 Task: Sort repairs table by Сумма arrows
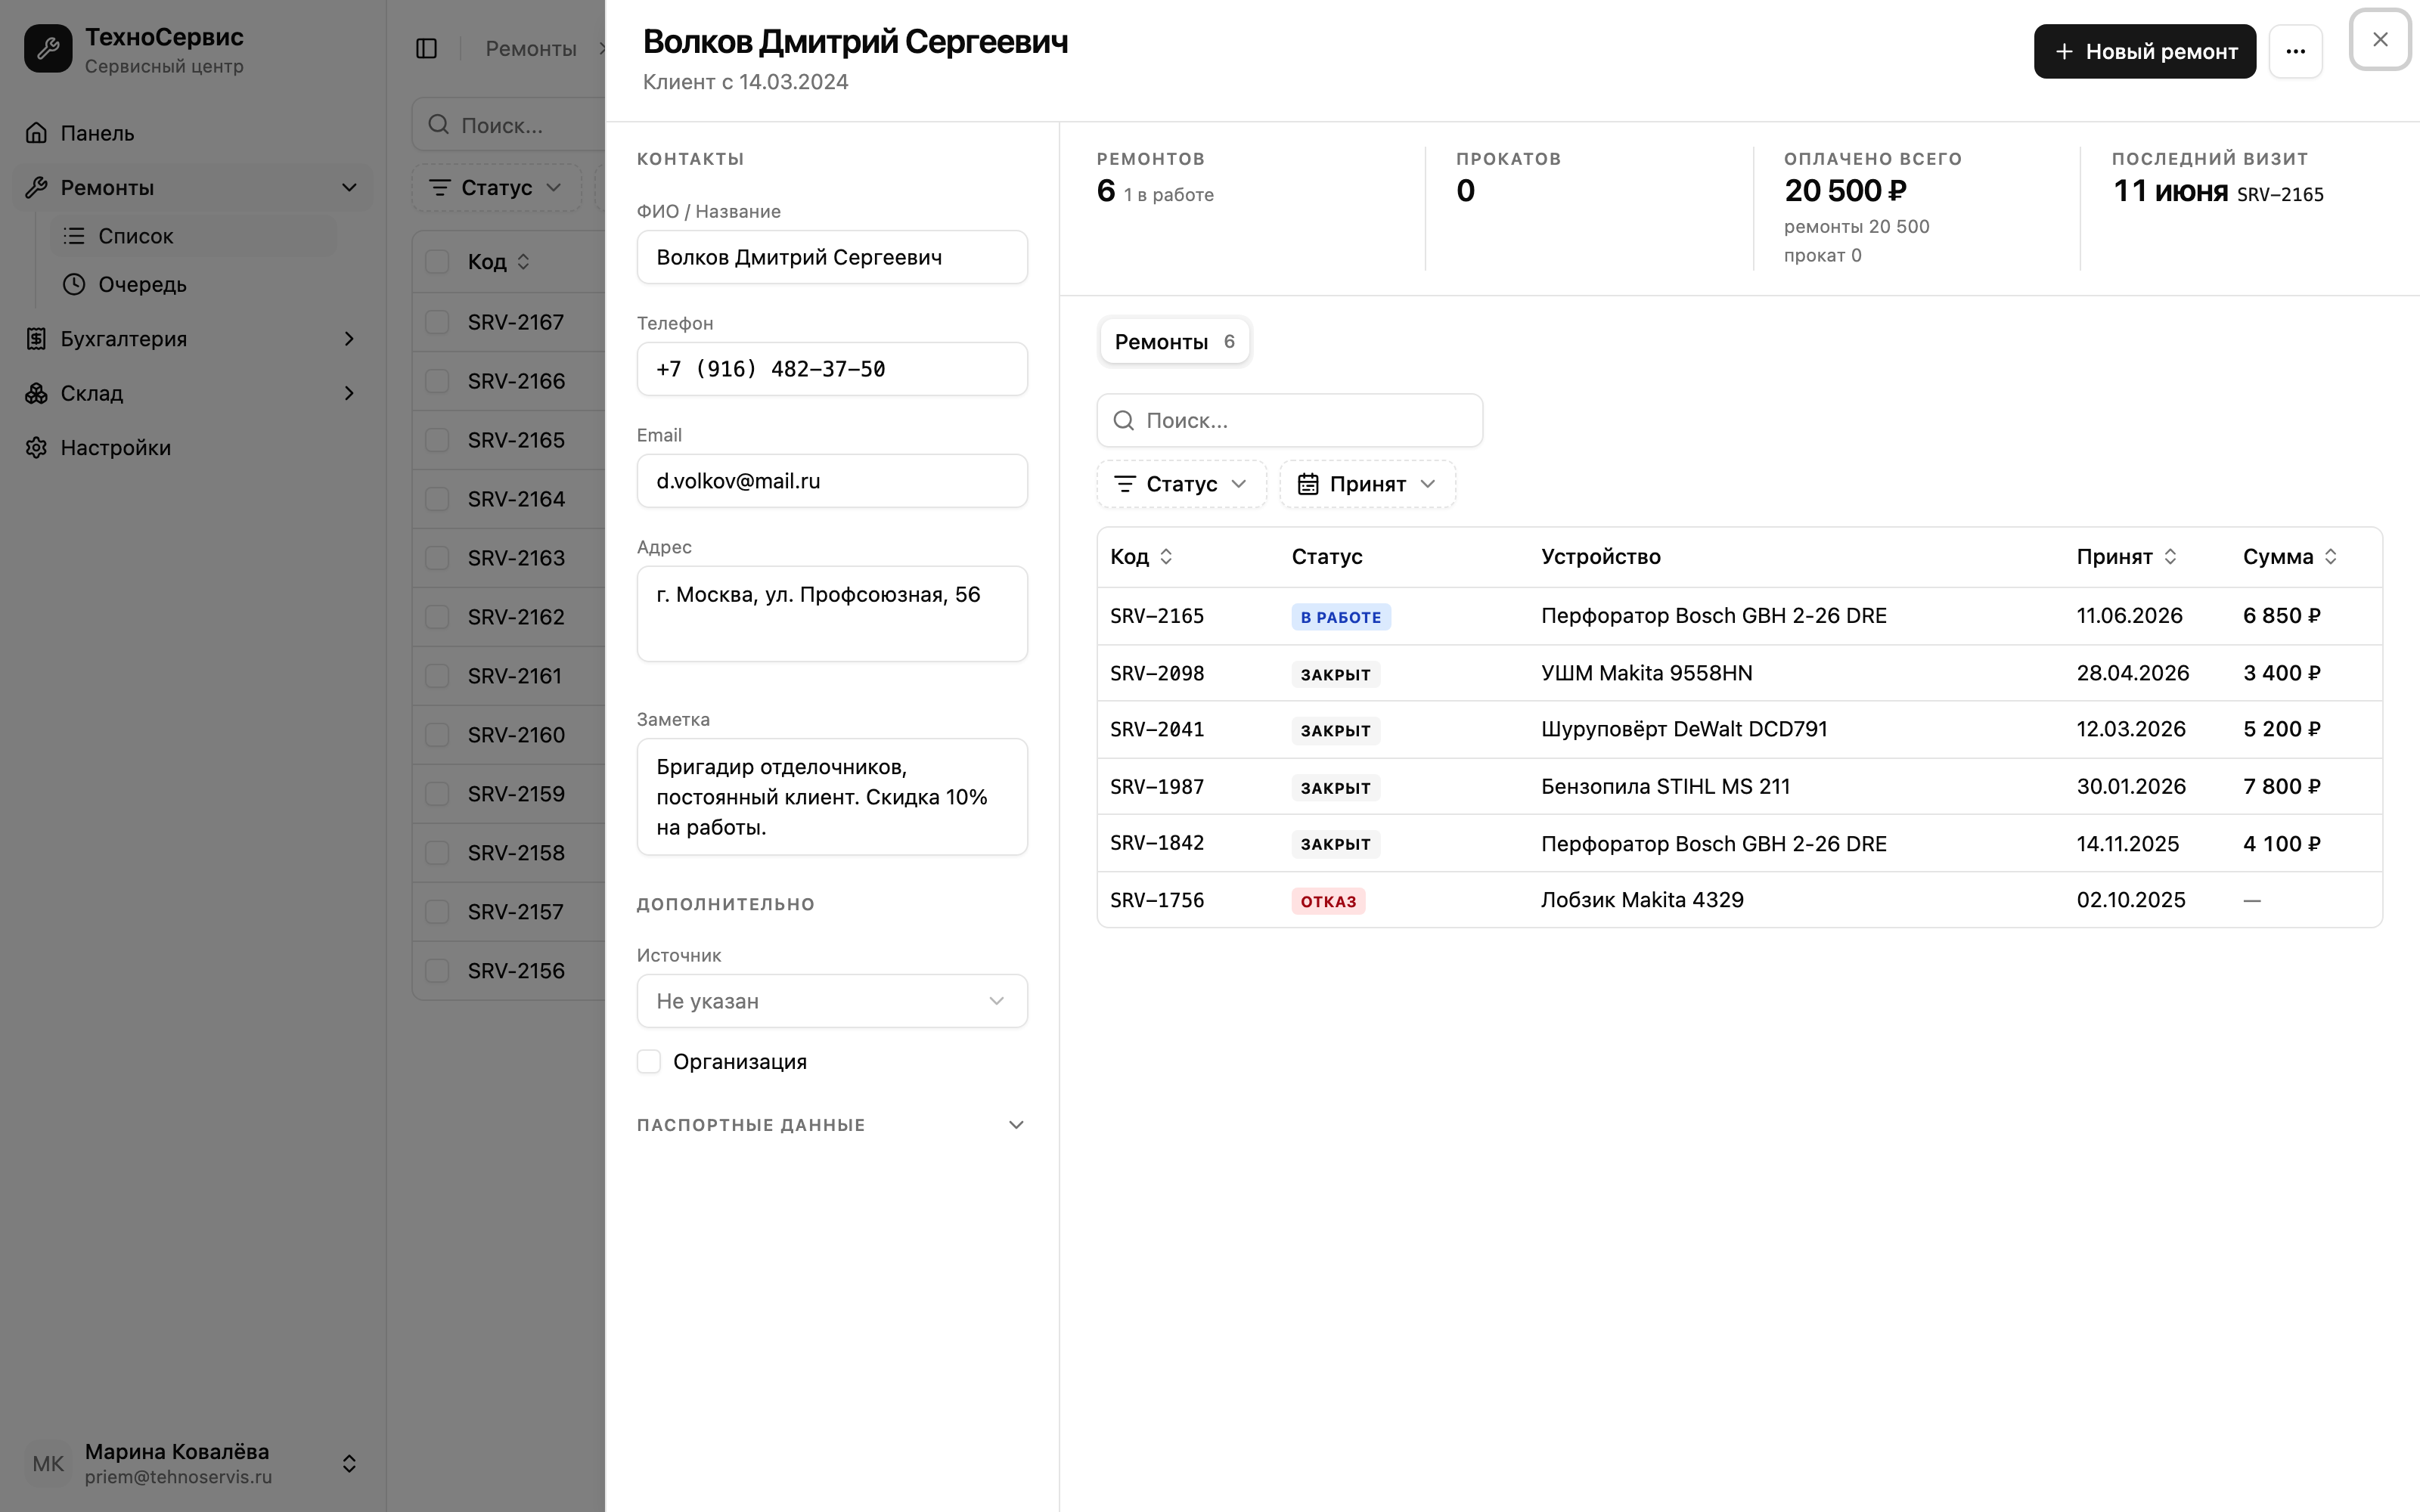pos(2331,557)
